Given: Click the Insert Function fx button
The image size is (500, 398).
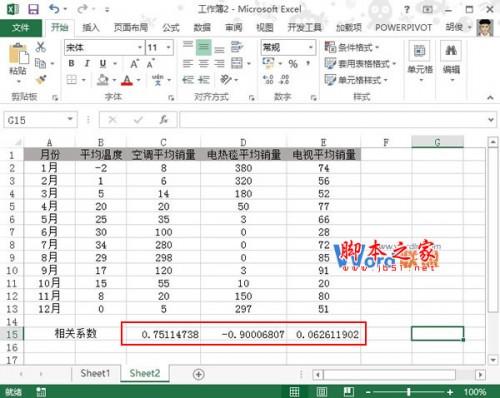Looking at the screenshot, I should point(163,120).
